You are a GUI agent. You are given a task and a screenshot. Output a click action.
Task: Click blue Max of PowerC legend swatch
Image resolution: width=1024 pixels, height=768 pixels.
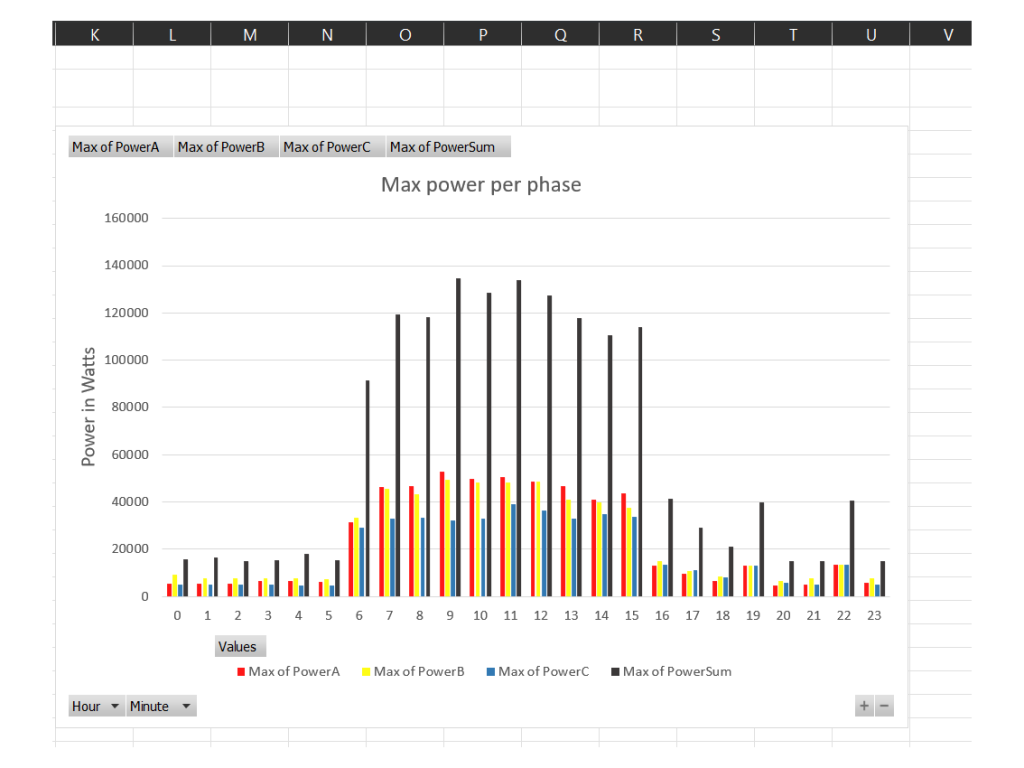pos(490,671)
